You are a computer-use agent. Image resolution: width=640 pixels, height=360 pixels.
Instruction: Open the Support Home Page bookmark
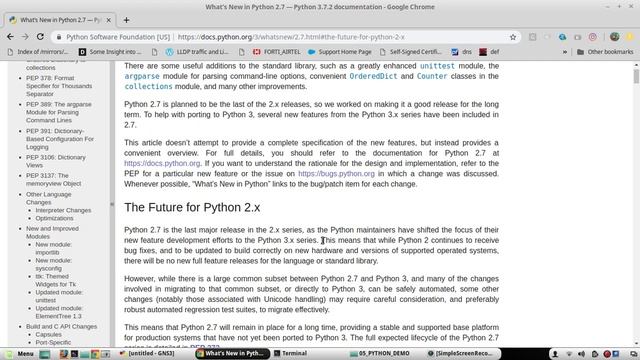(x=340, y=52)
